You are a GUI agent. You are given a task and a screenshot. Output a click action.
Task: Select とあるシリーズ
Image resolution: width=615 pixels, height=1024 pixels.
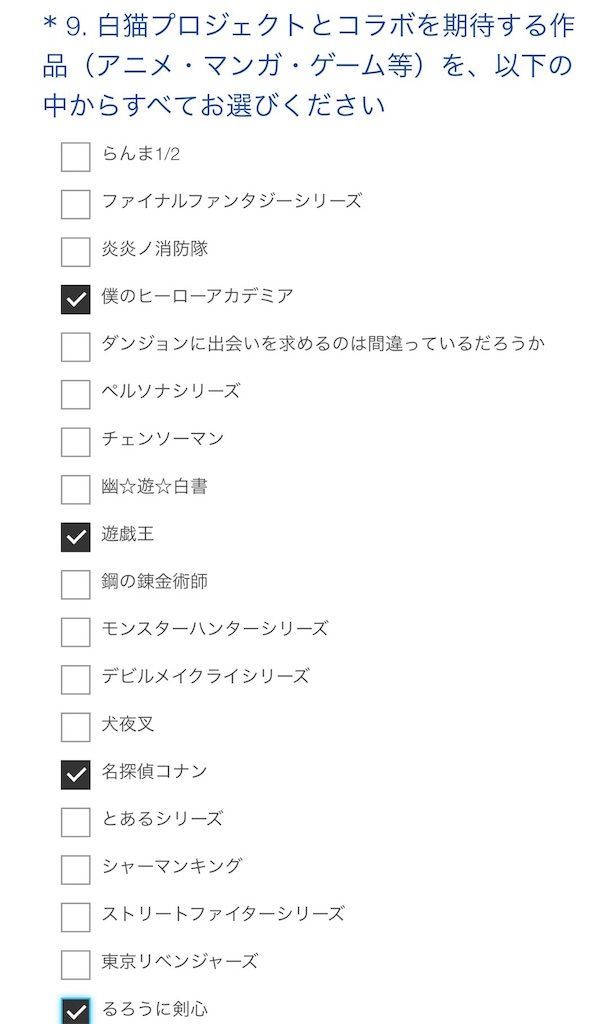(x=73, y=820)
